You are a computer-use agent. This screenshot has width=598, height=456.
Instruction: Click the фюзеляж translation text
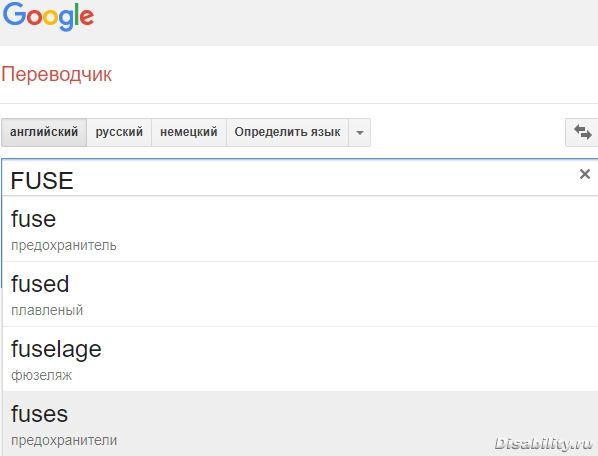(41, 376)
